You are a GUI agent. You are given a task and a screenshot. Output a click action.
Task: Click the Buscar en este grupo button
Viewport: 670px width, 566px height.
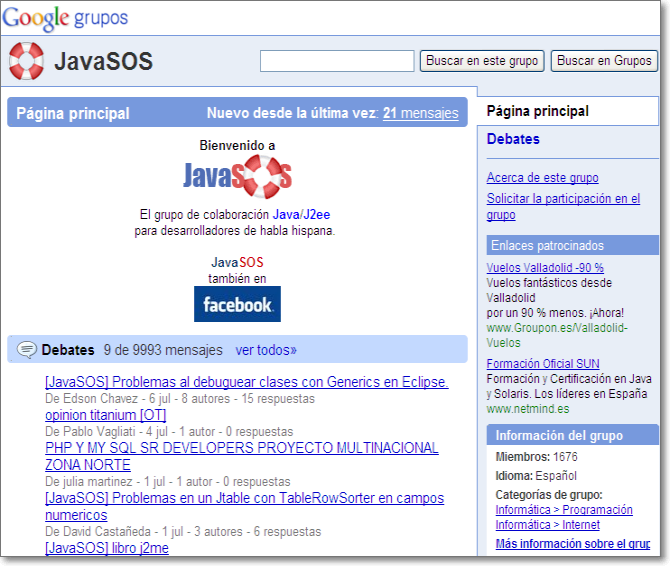coord(482,61)
